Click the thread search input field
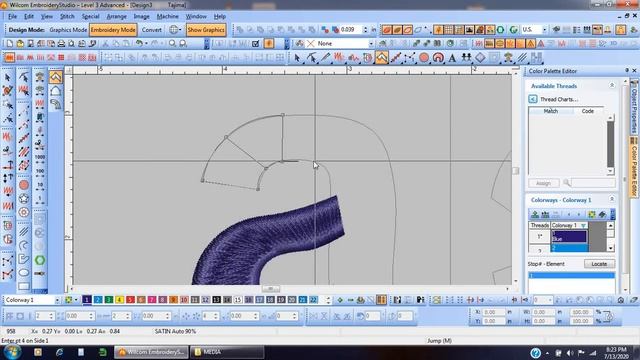 593,183
